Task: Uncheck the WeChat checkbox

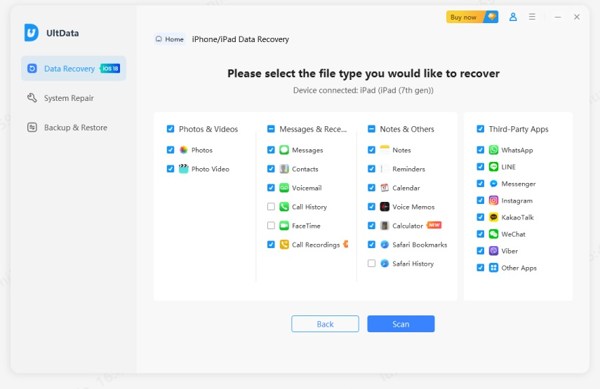Action: pyautogui.click(x=480, y=234)
